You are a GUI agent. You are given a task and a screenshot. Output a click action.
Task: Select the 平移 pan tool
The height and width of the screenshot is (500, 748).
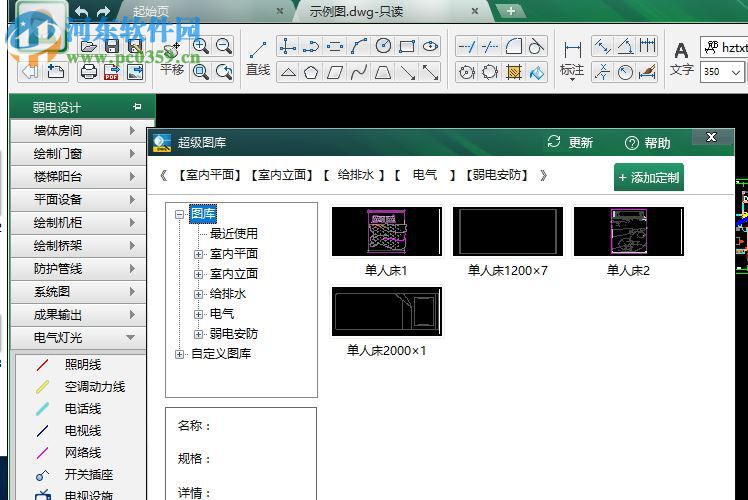[x=172, y=59]
